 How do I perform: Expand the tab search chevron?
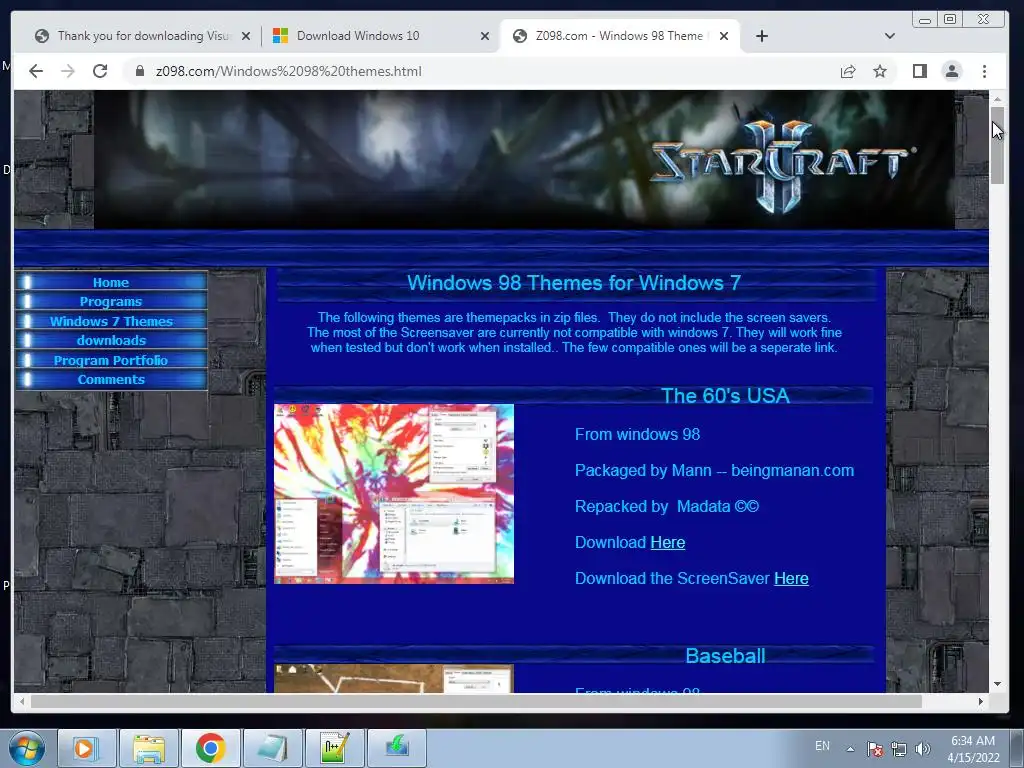(x=889, y=36)
